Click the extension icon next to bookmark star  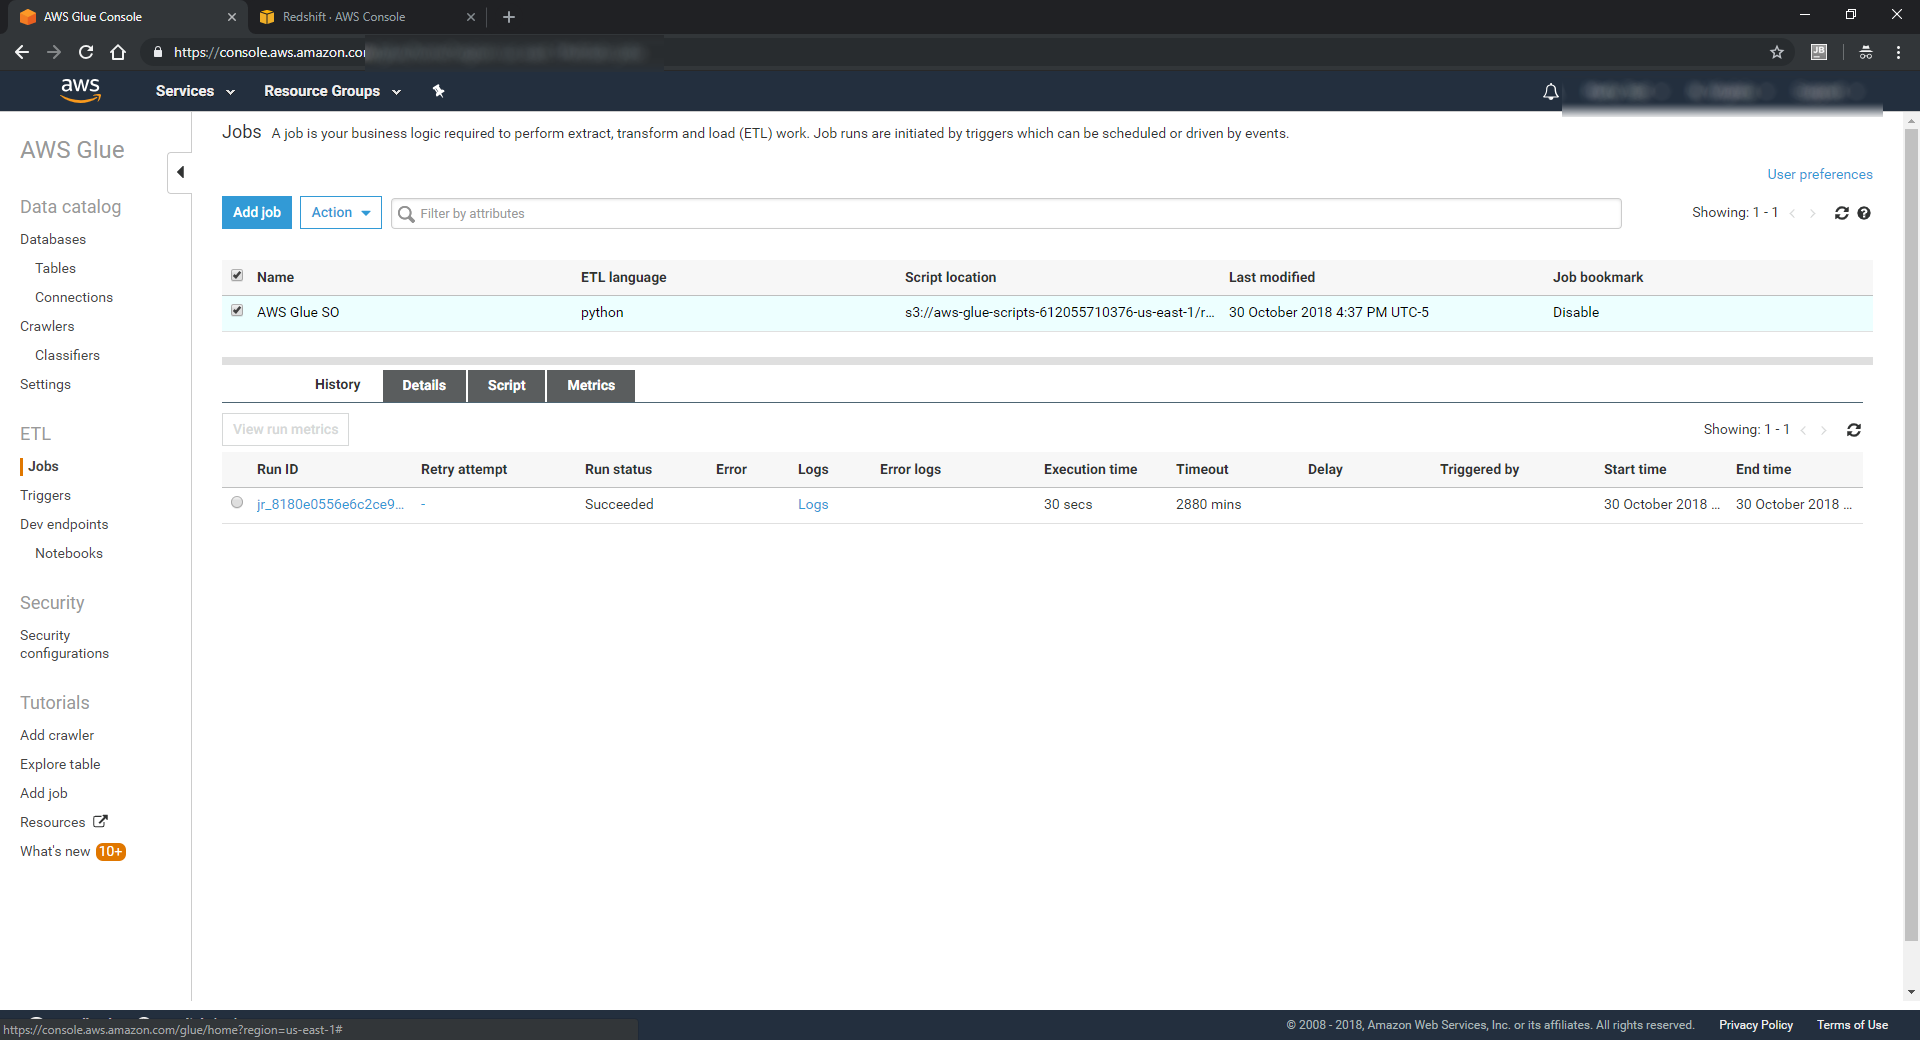[1819, 52]
